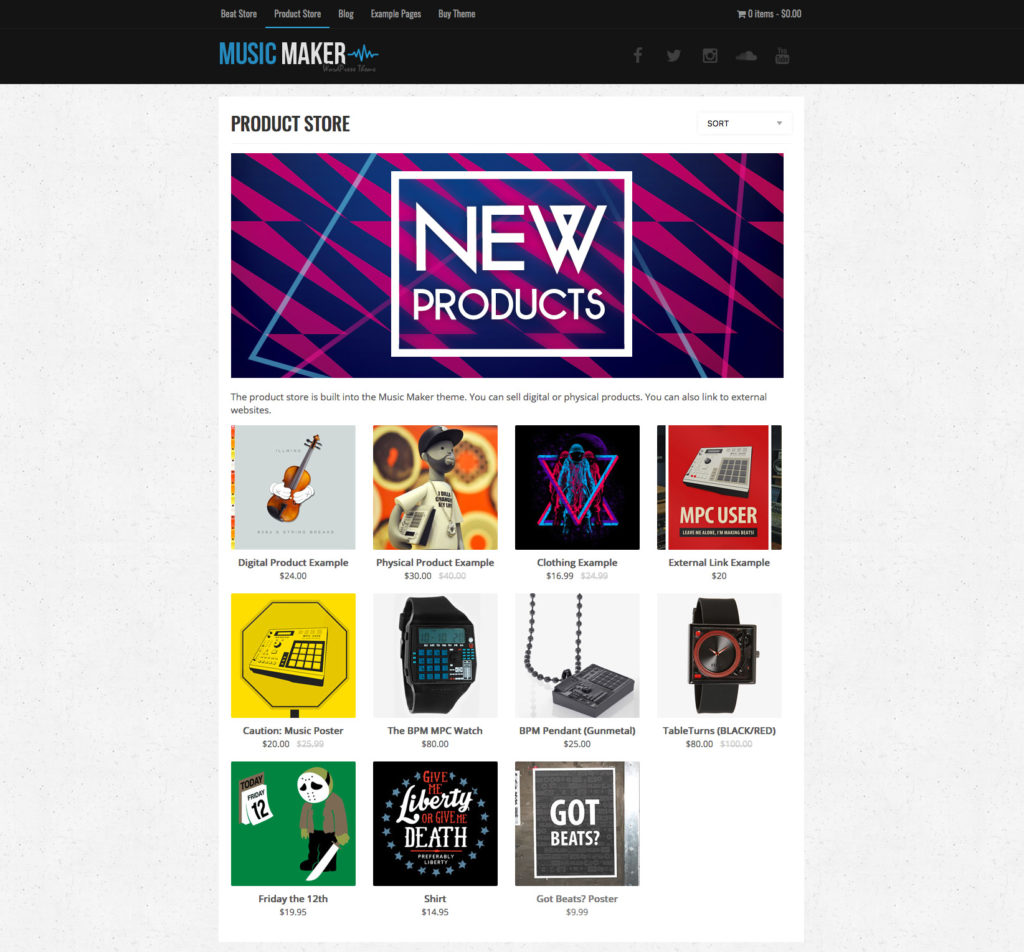Viewport: 1024px width, 952px height.
Task: Open the Clothing Example thumbnail
Action: click(x=577, y=487)
